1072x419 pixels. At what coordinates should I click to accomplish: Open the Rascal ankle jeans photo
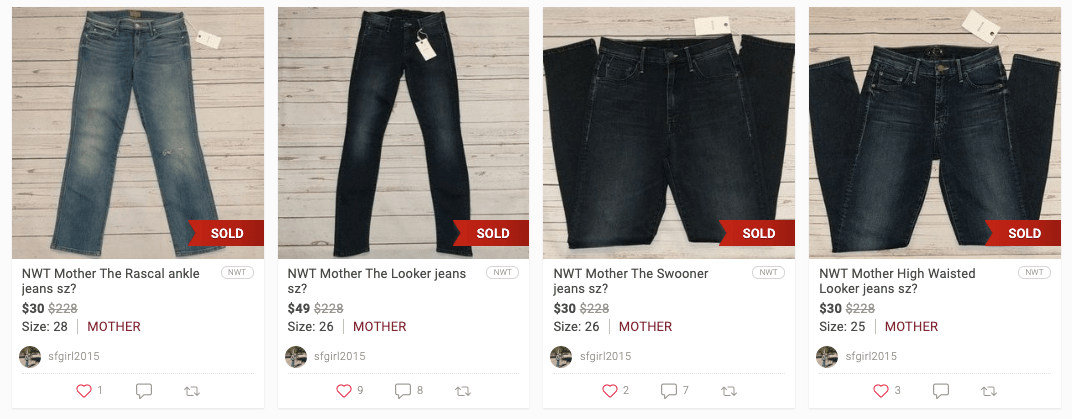(138, 133)
